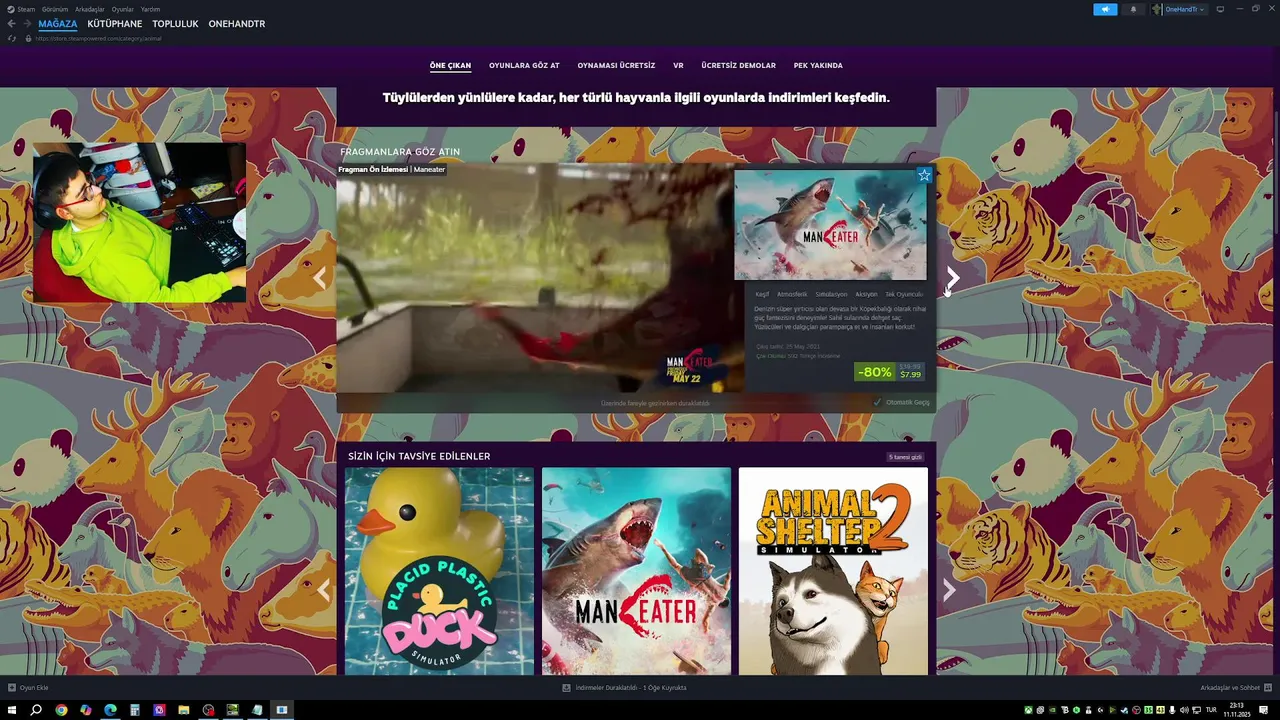
Task: Open the clock showing 23:13
Action: pyautogui.click(x=1237, y=710)
